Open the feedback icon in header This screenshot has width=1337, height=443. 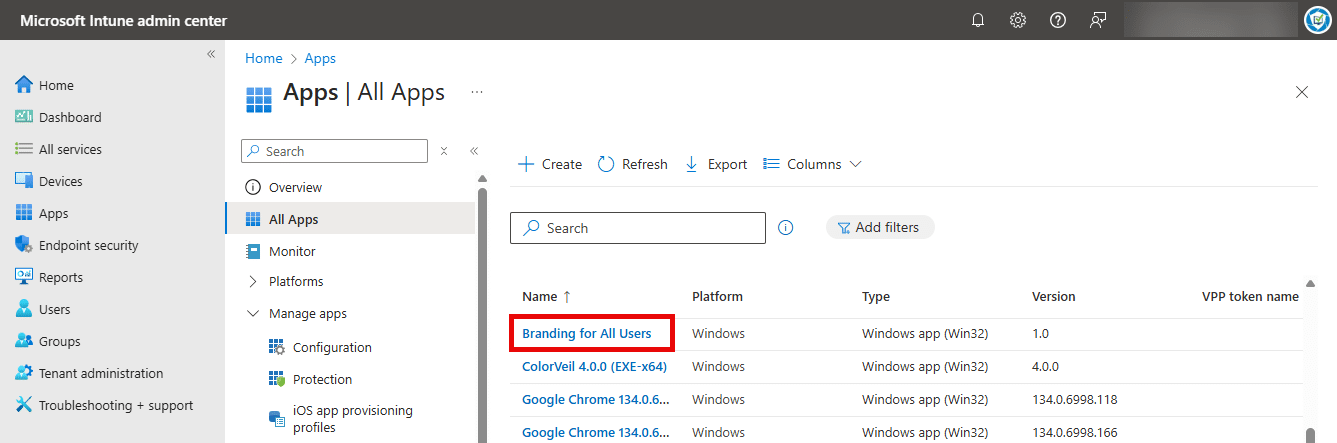coord(1098,20)
